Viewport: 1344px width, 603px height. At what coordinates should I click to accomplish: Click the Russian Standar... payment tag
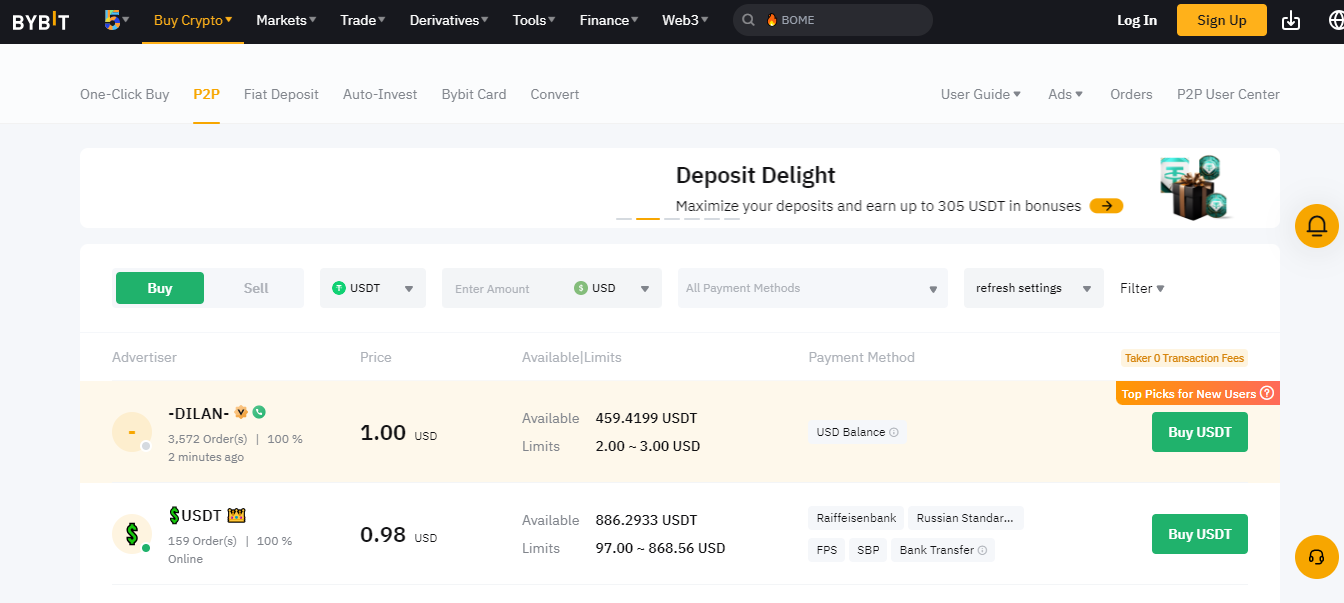(966, 518)
